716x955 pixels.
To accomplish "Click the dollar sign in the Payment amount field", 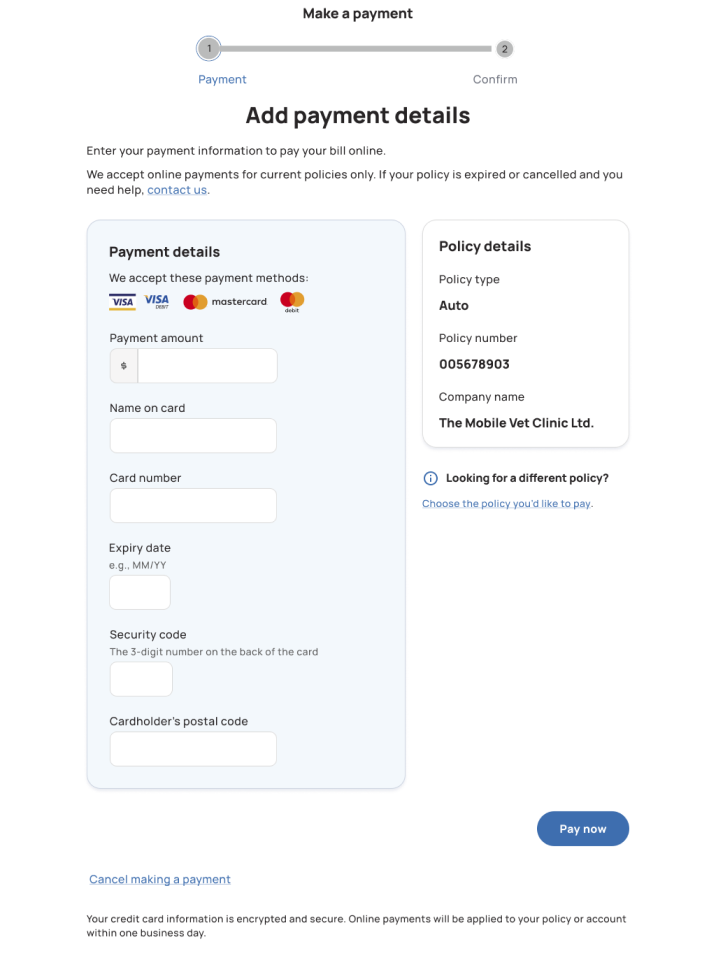I will point(122,365).
